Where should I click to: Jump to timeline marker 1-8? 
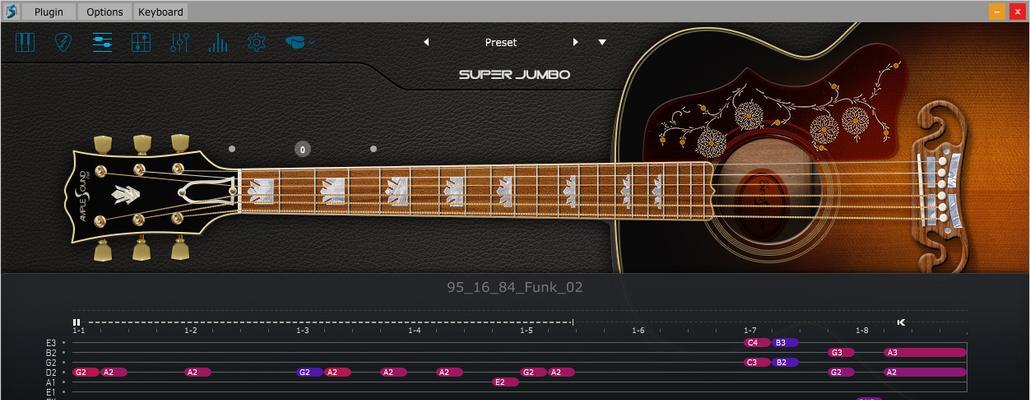(x=862, y=330)
